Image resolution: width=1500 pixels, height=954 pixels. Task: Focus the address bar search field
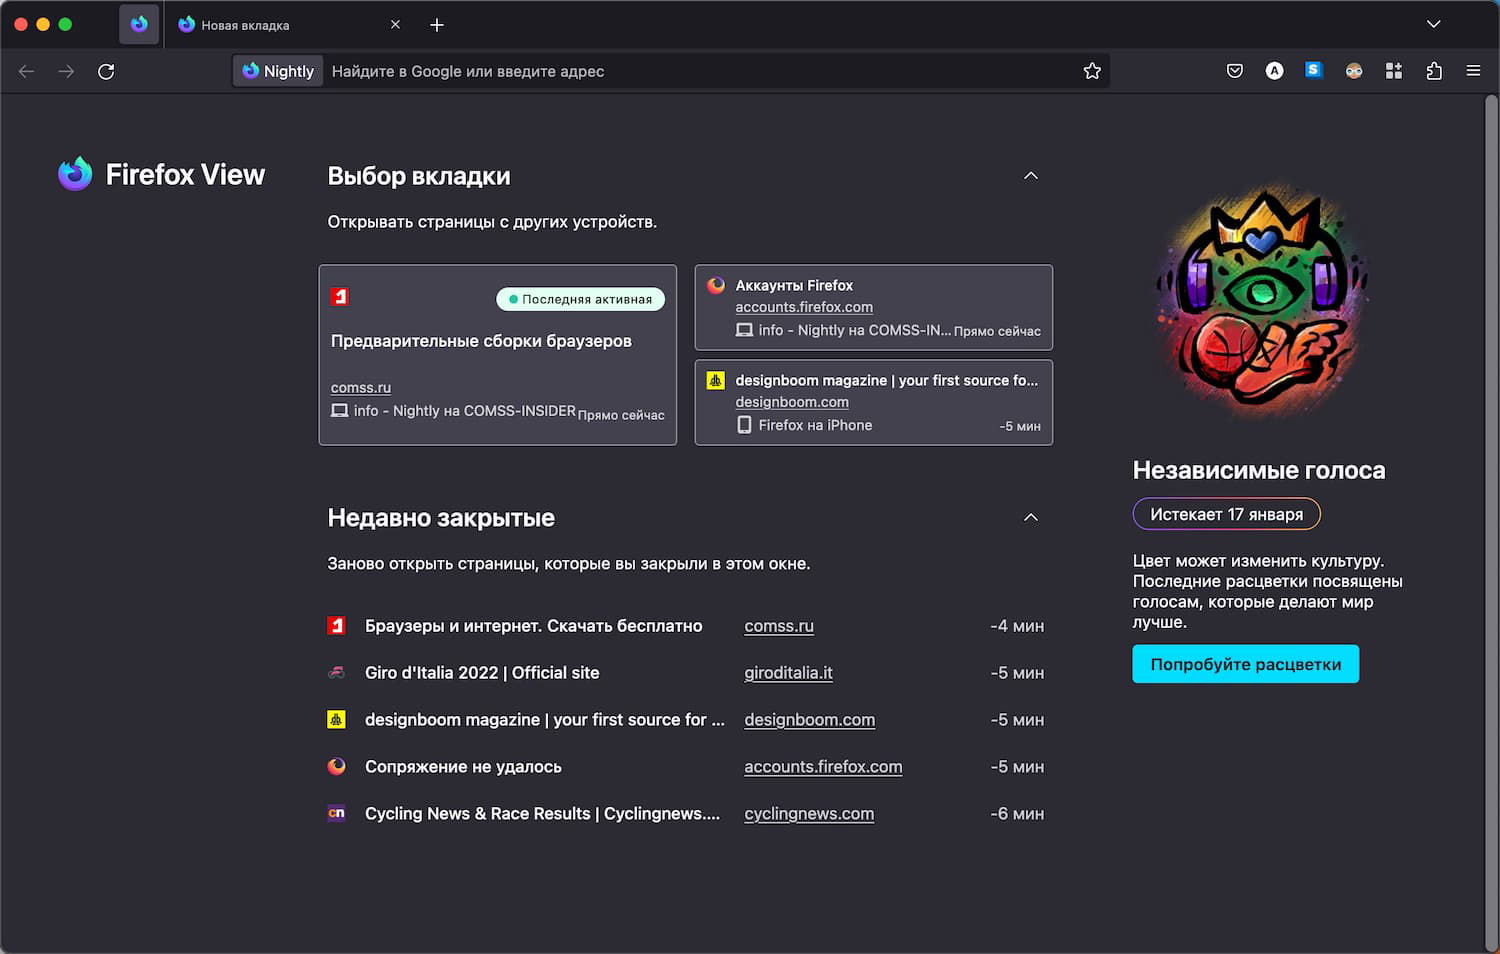click(700, 71)
